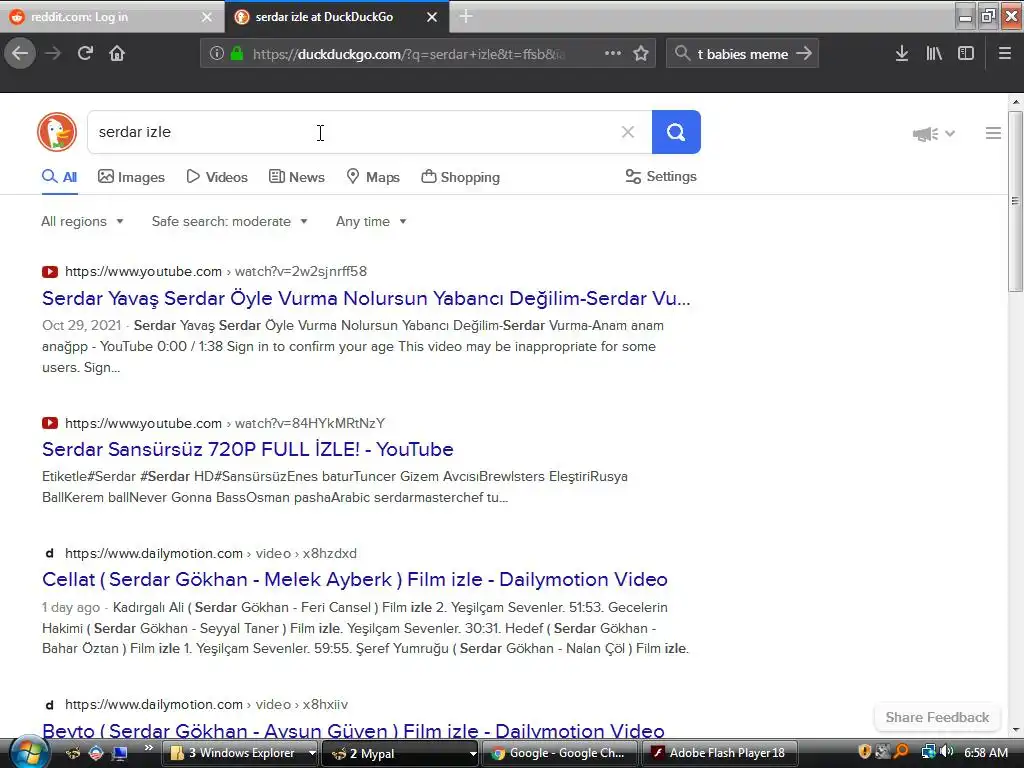The height and width of the screenshot is (768, 1024).
Task: Open the DuckDuckGo side menu
Action: coord(993,133)
